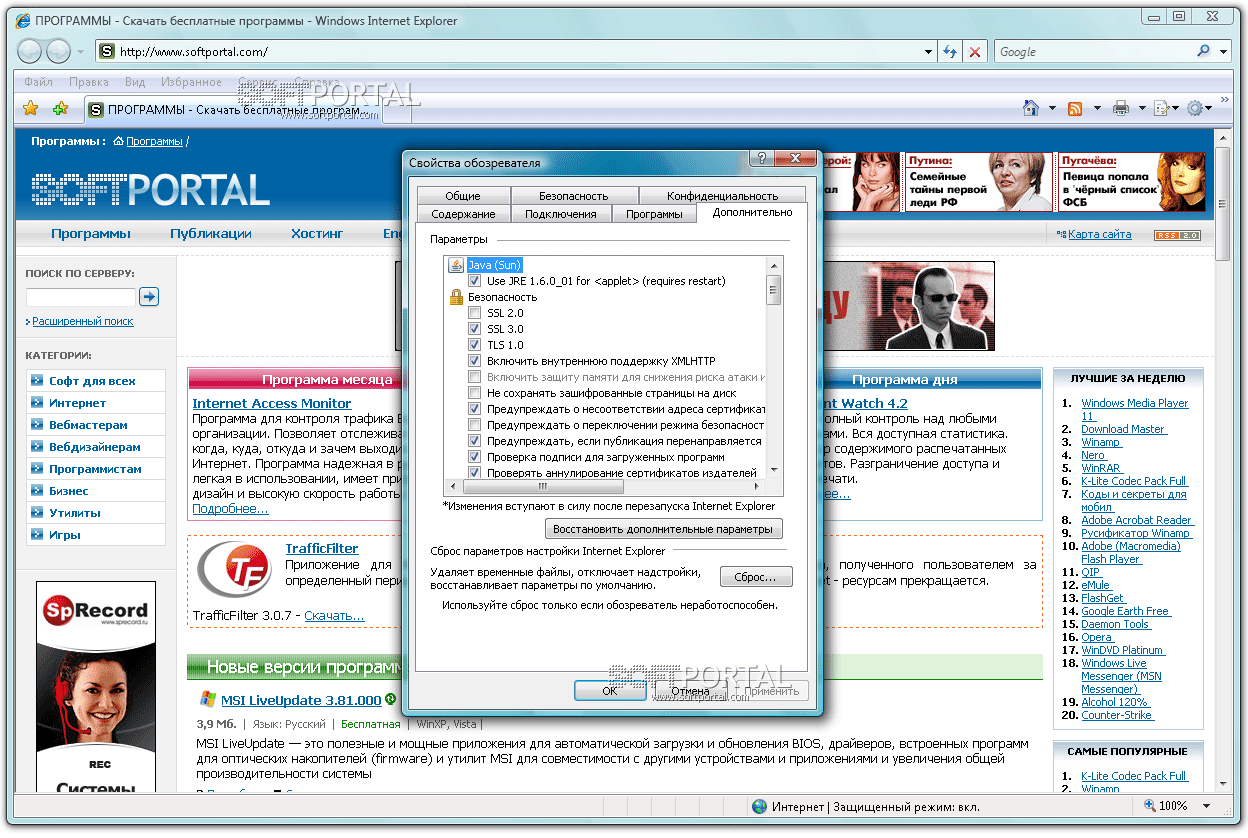Click the Refresh page icon
The width and height of the screenshot is (1248, 838).
click(x=950, y=52)
